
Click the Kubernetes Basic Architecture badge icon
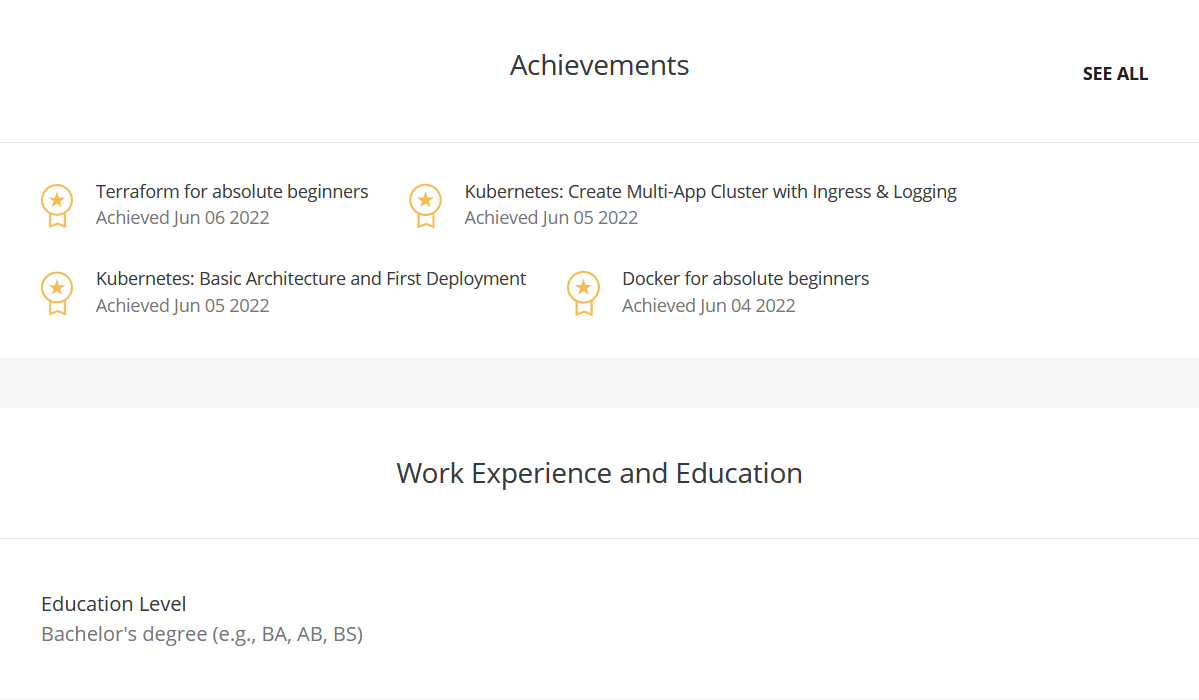[57, 292]
